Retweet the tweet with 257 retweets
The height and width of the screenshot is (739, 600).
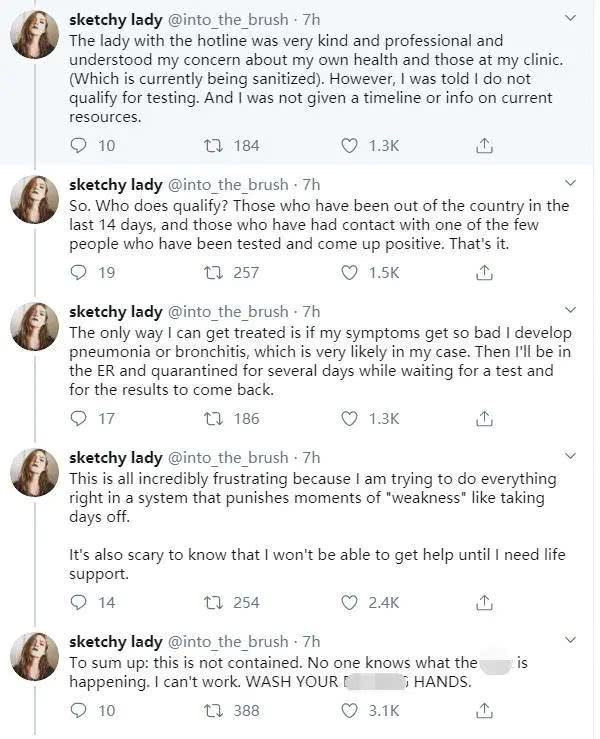[x=212, y=272]
